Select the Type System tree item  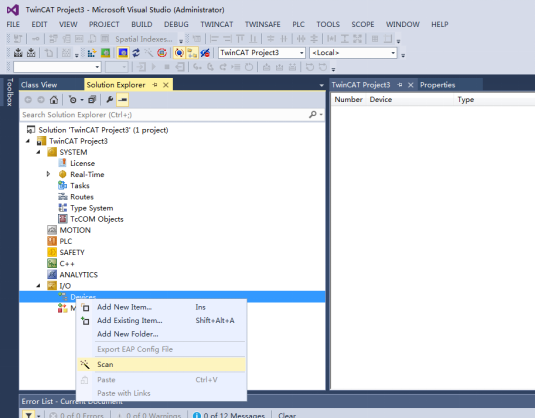[91, 208]
